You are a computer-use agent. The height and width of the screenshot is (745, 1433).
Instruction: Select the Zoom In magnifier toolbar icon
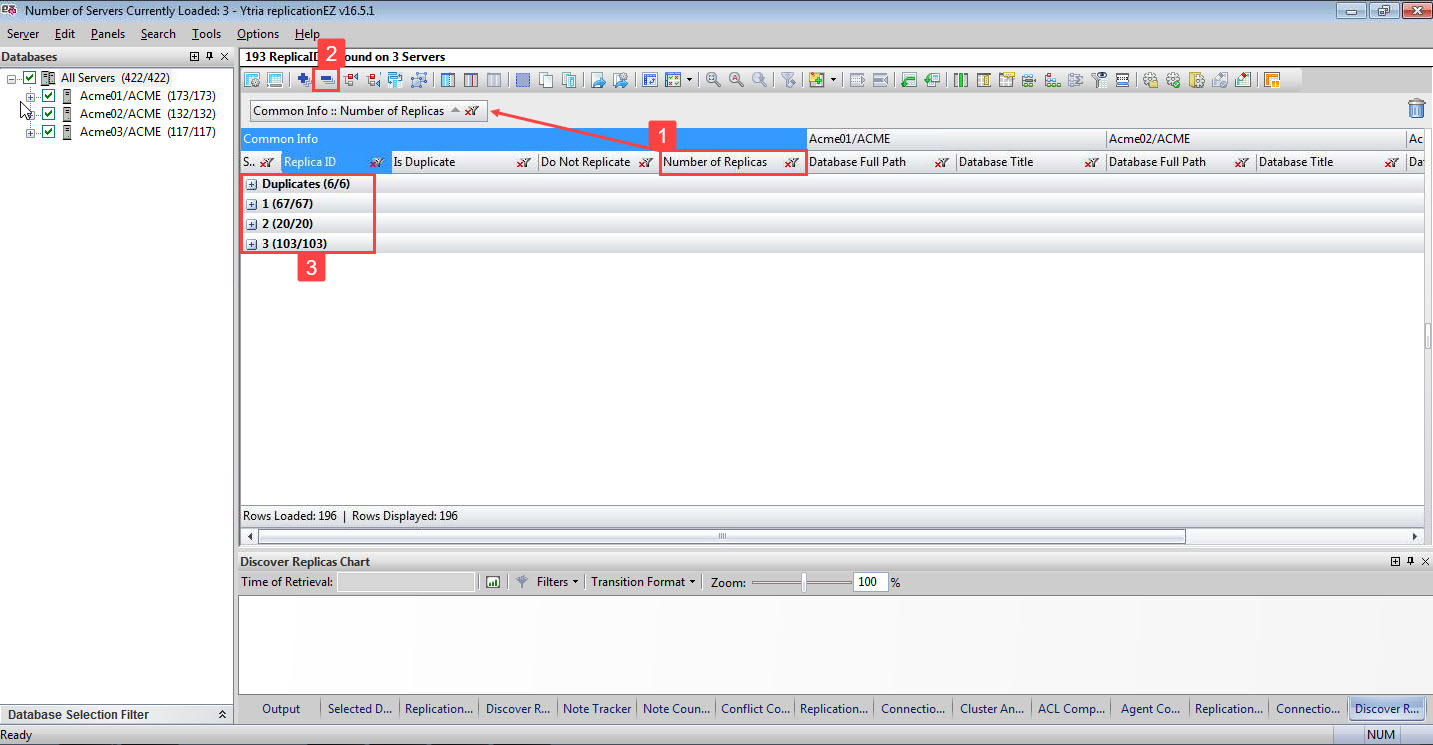(x=712, y=79)
